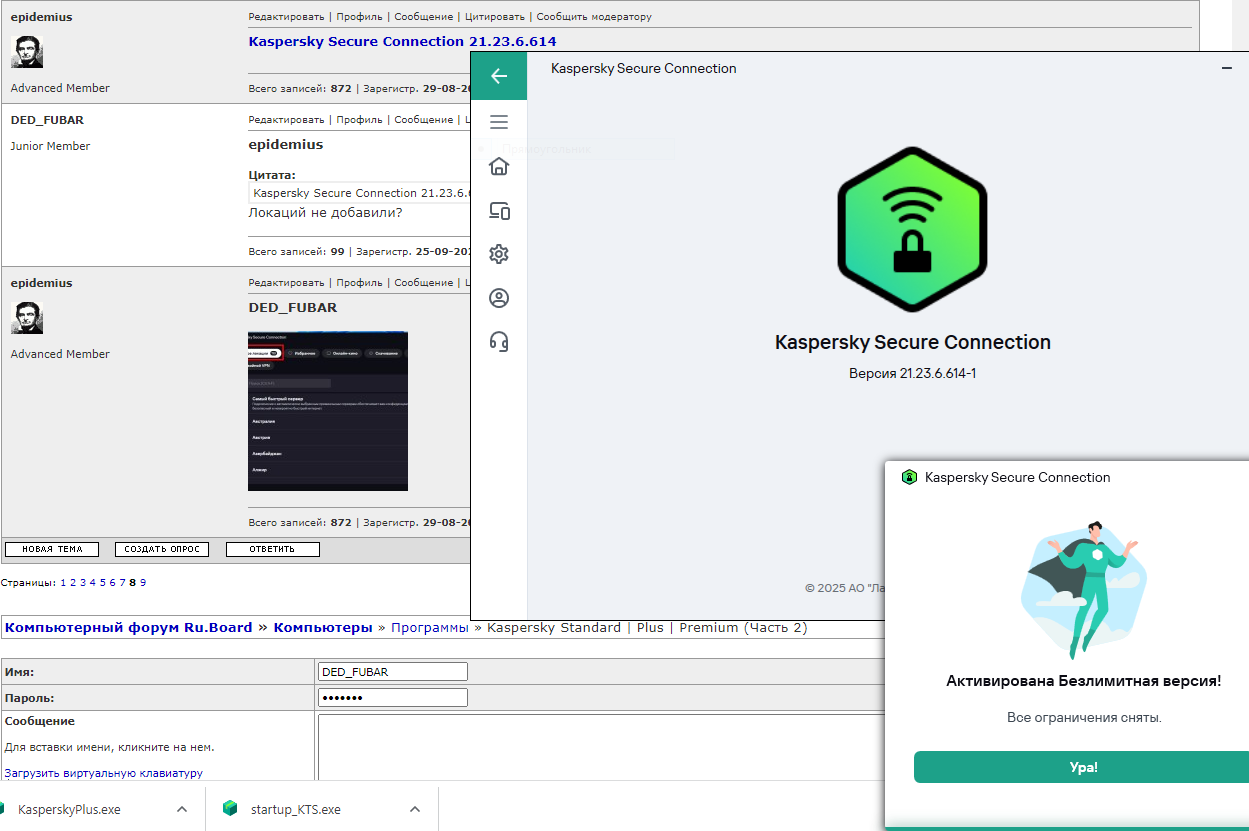
Task: Click 'Редактировать' in DED_FUBAR post
Action: pos(286,120)
